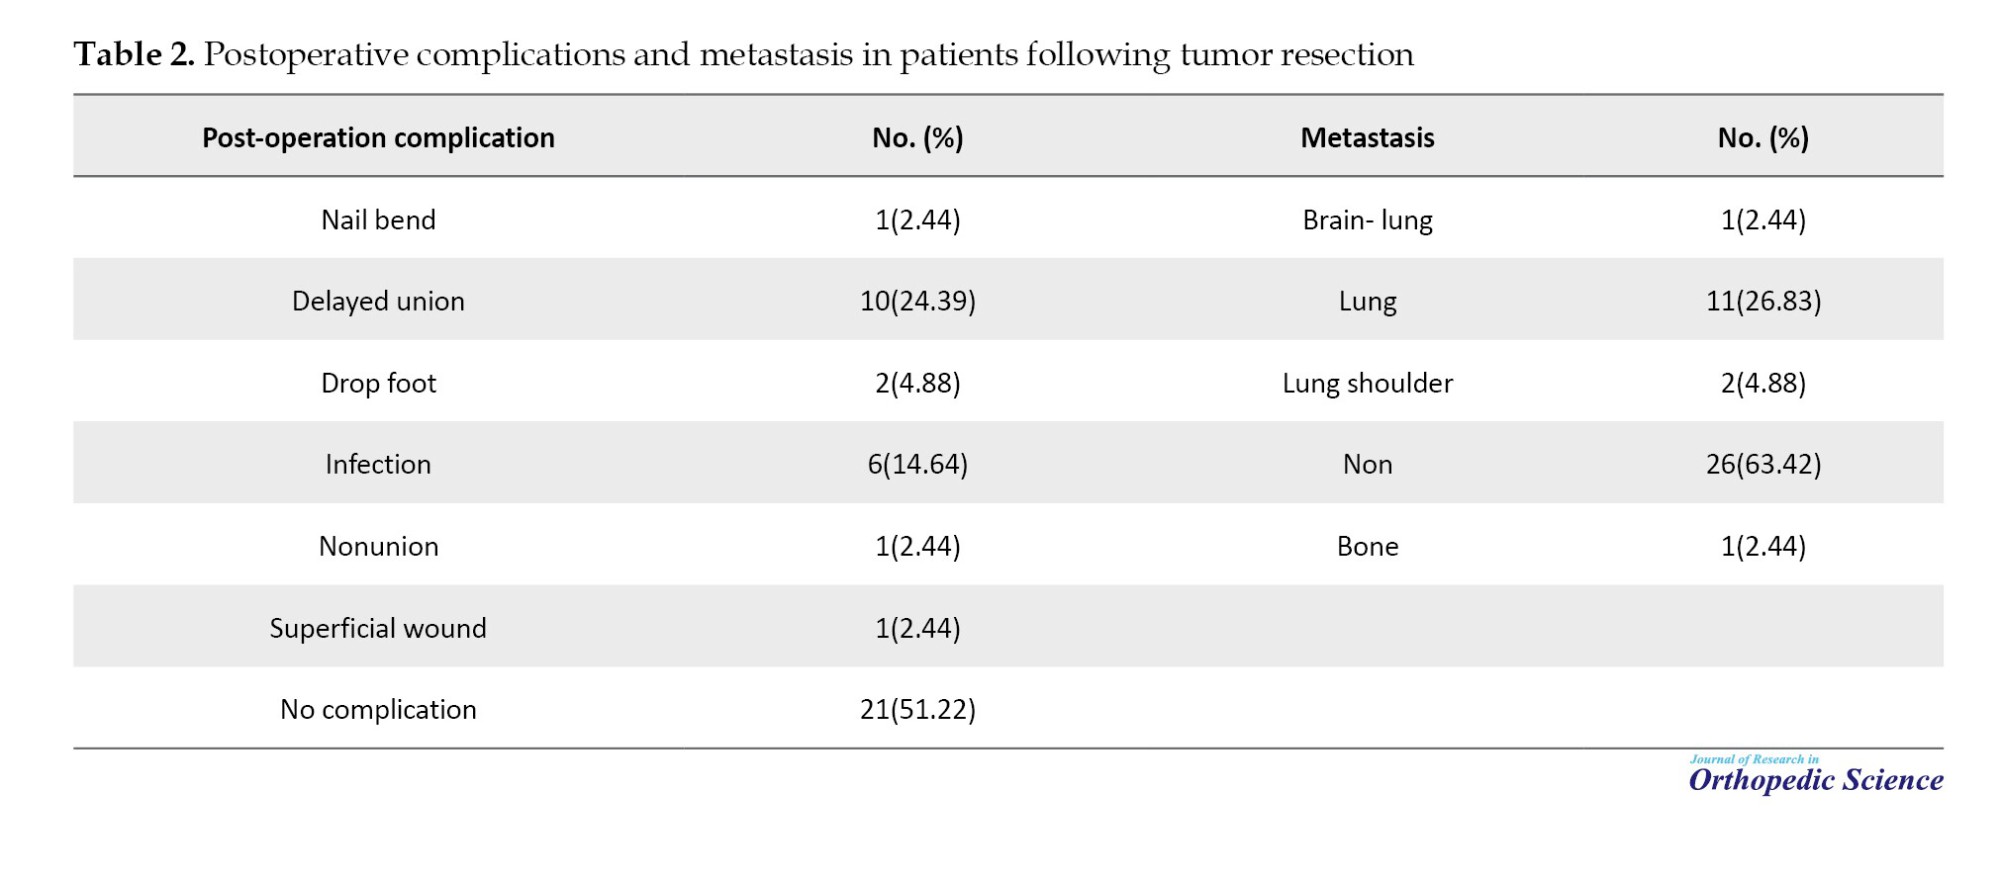Select the Nonunion cell
This screenshot has width=2000, height=878.
[378, 546]
